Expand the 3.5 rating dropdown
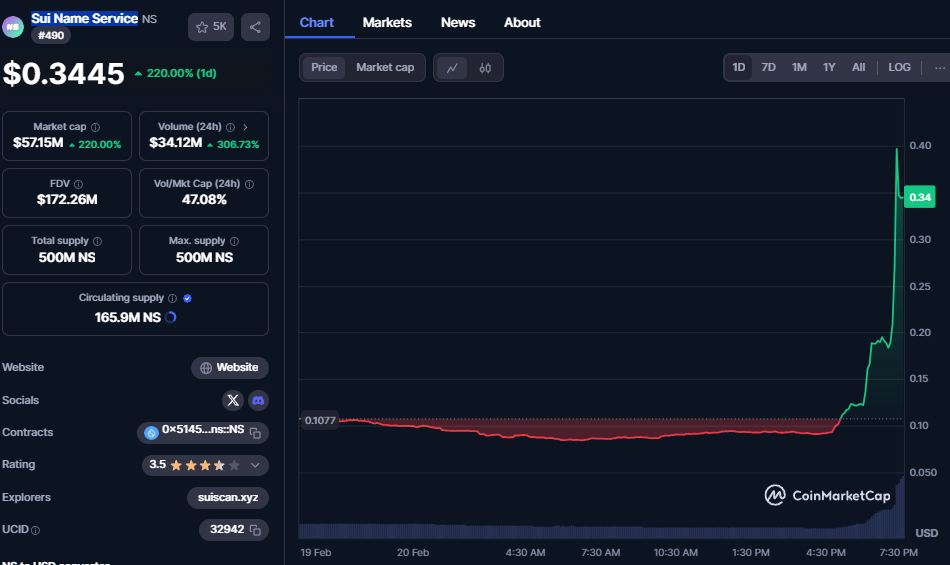The width and height of the screenshot is (950, 565). pos(256,465)
